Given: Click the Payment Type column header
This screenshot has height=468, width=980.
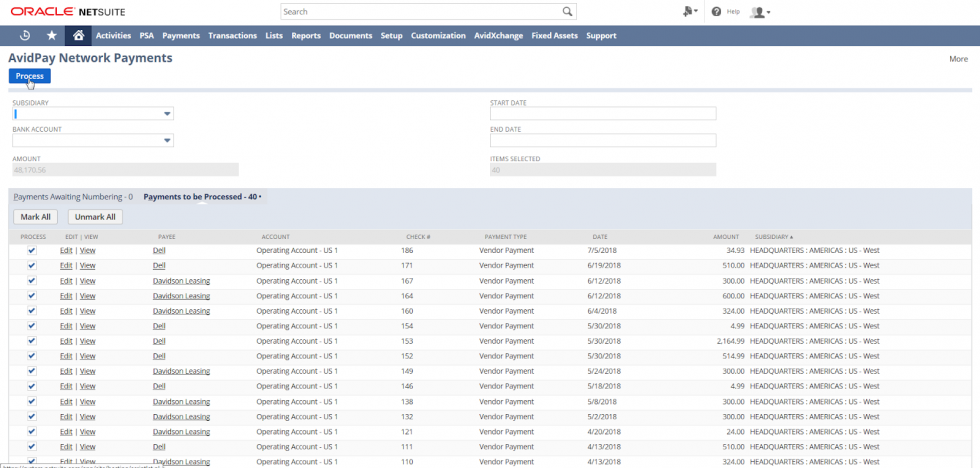Looking at the screenshot, I should coord(506,237).
